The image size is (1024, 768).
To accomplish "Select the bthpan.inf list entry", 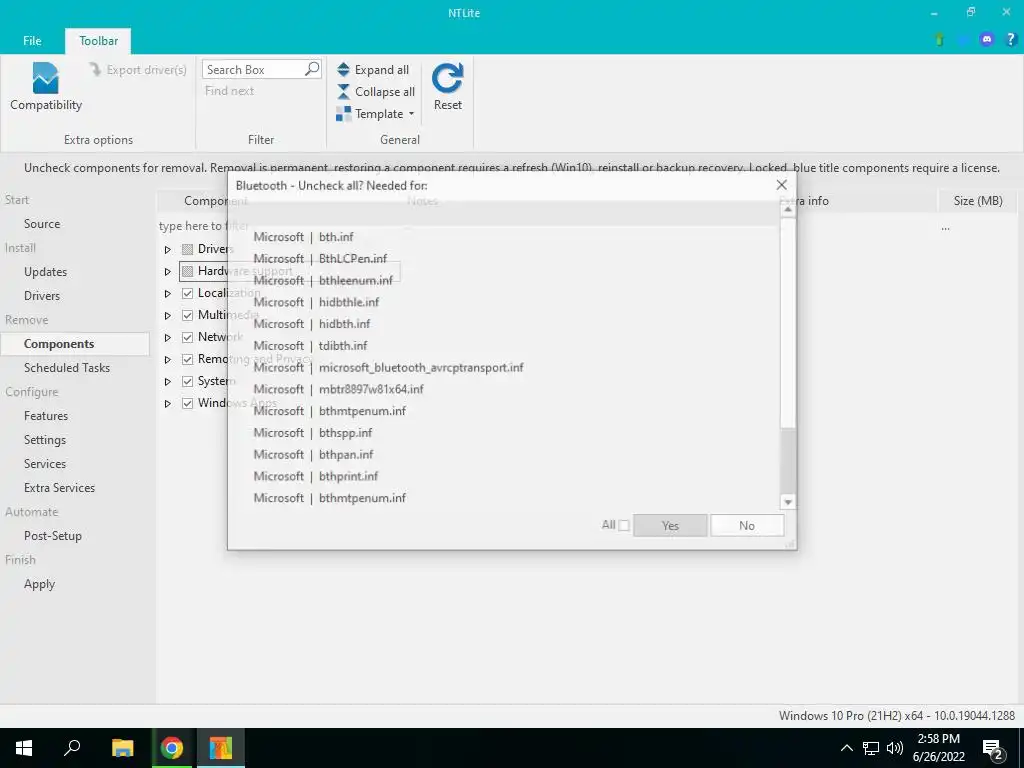I will 345,455.
